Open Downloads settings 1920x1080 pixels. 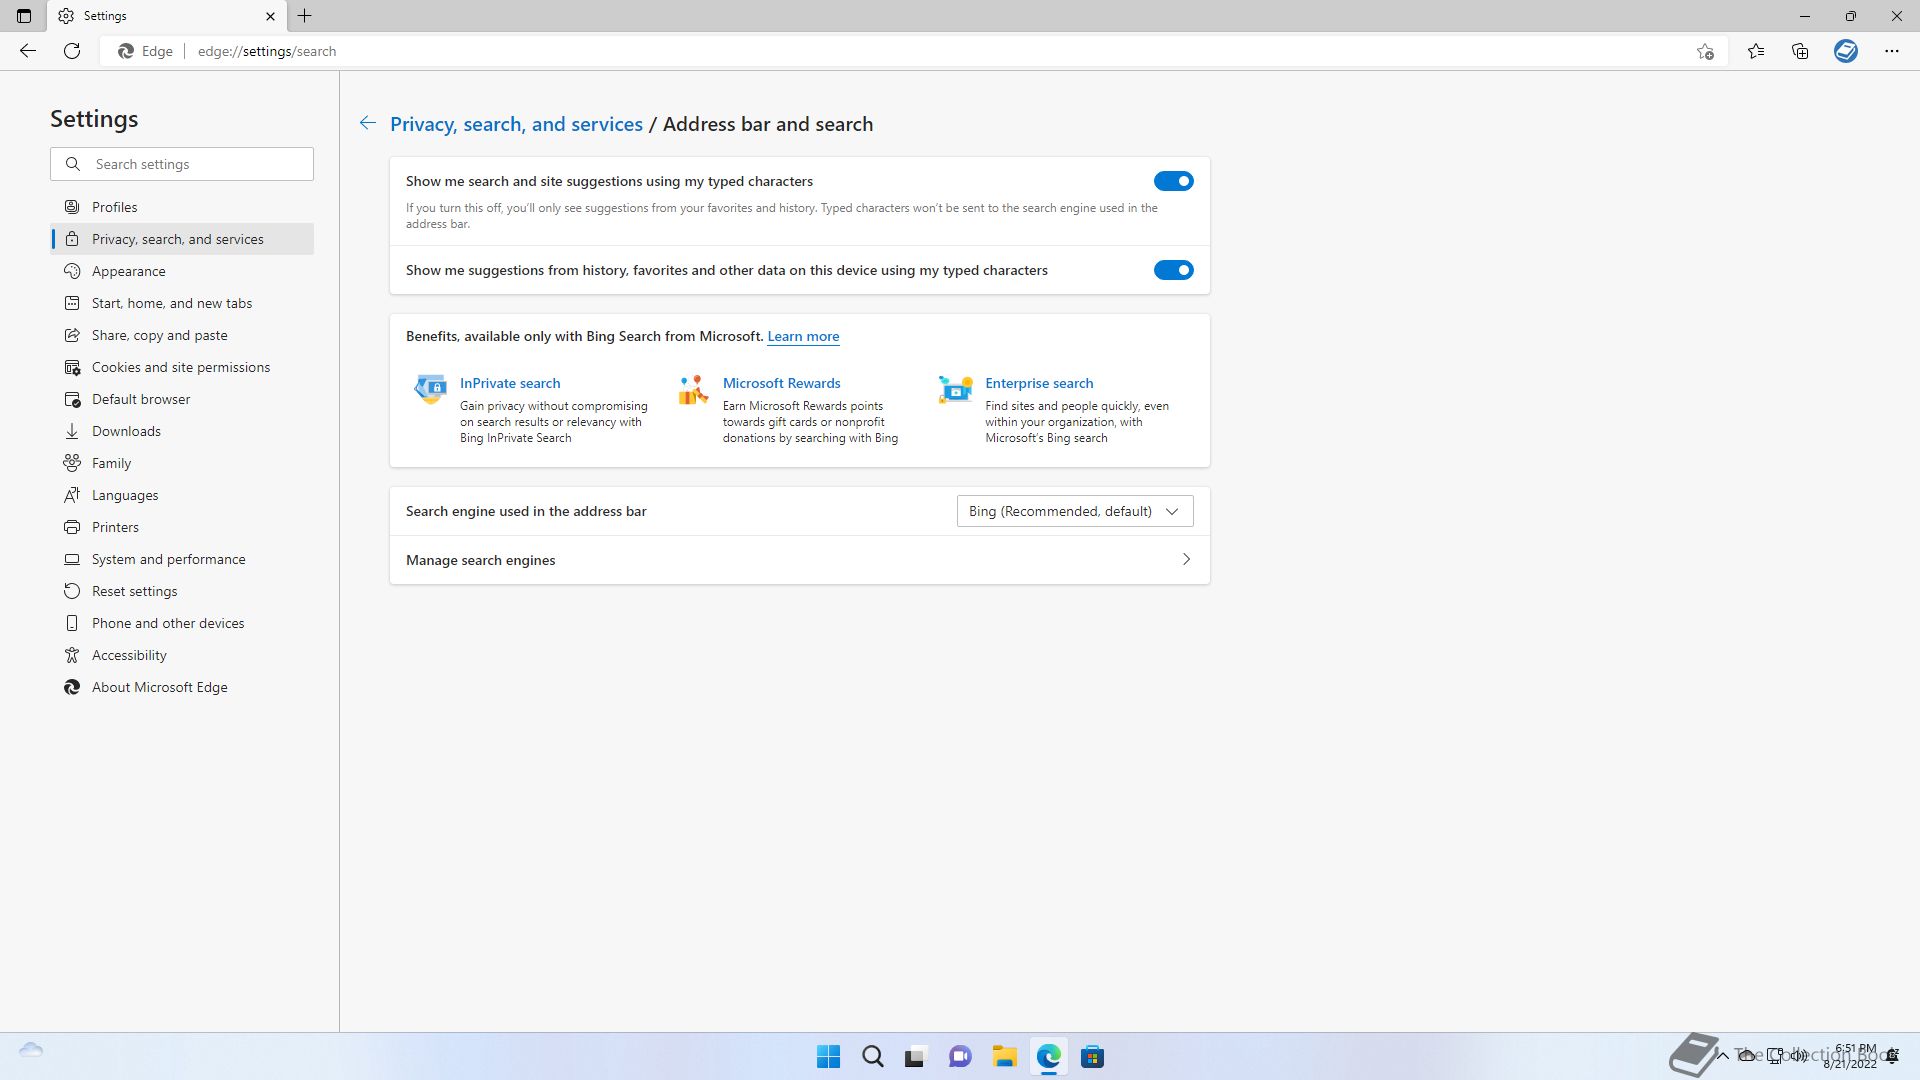(x=182, y=431)
